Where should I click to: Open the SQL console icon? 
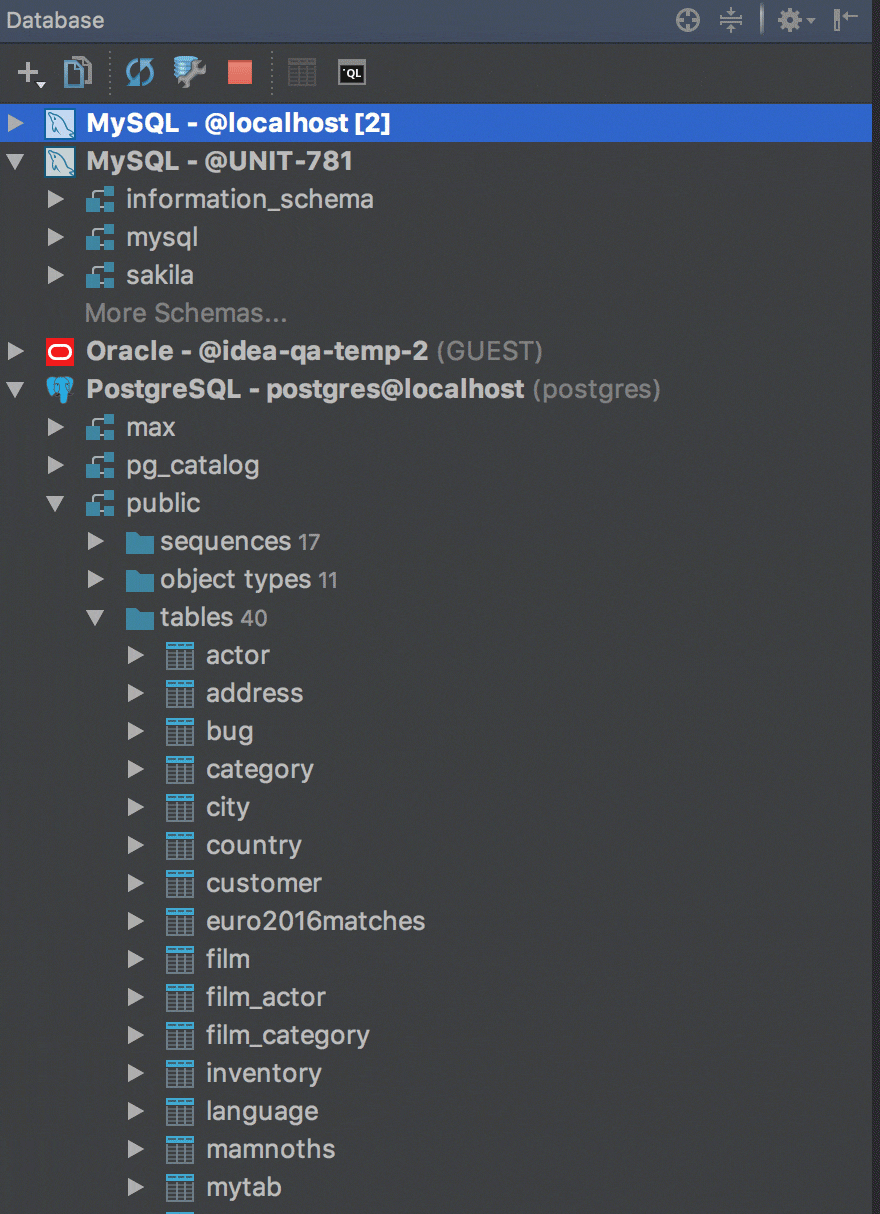click(x=352, y=72)
